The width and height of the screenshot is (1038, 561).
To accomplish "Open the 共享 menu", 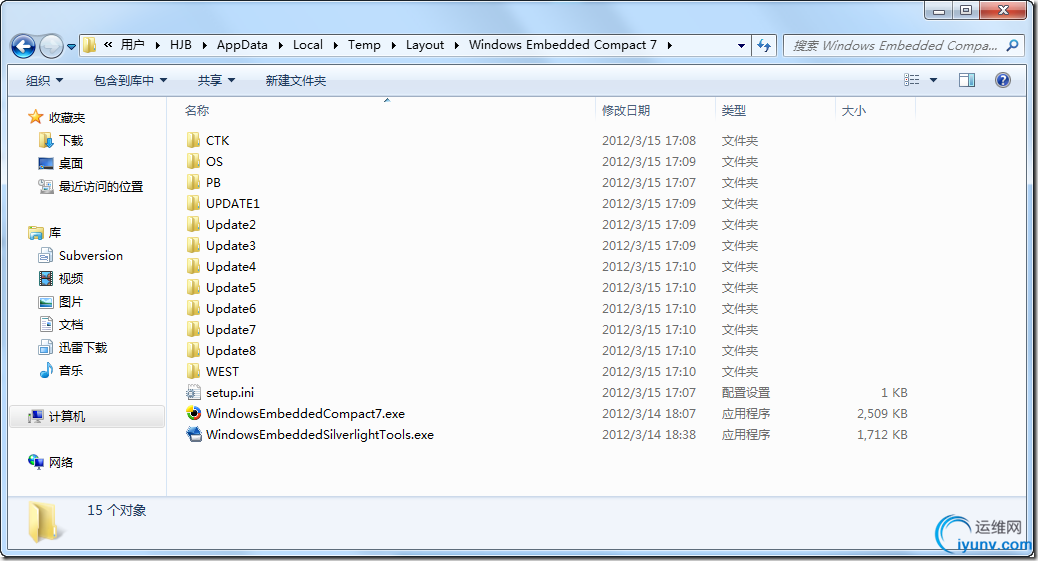I will click(x=216, y=80).
